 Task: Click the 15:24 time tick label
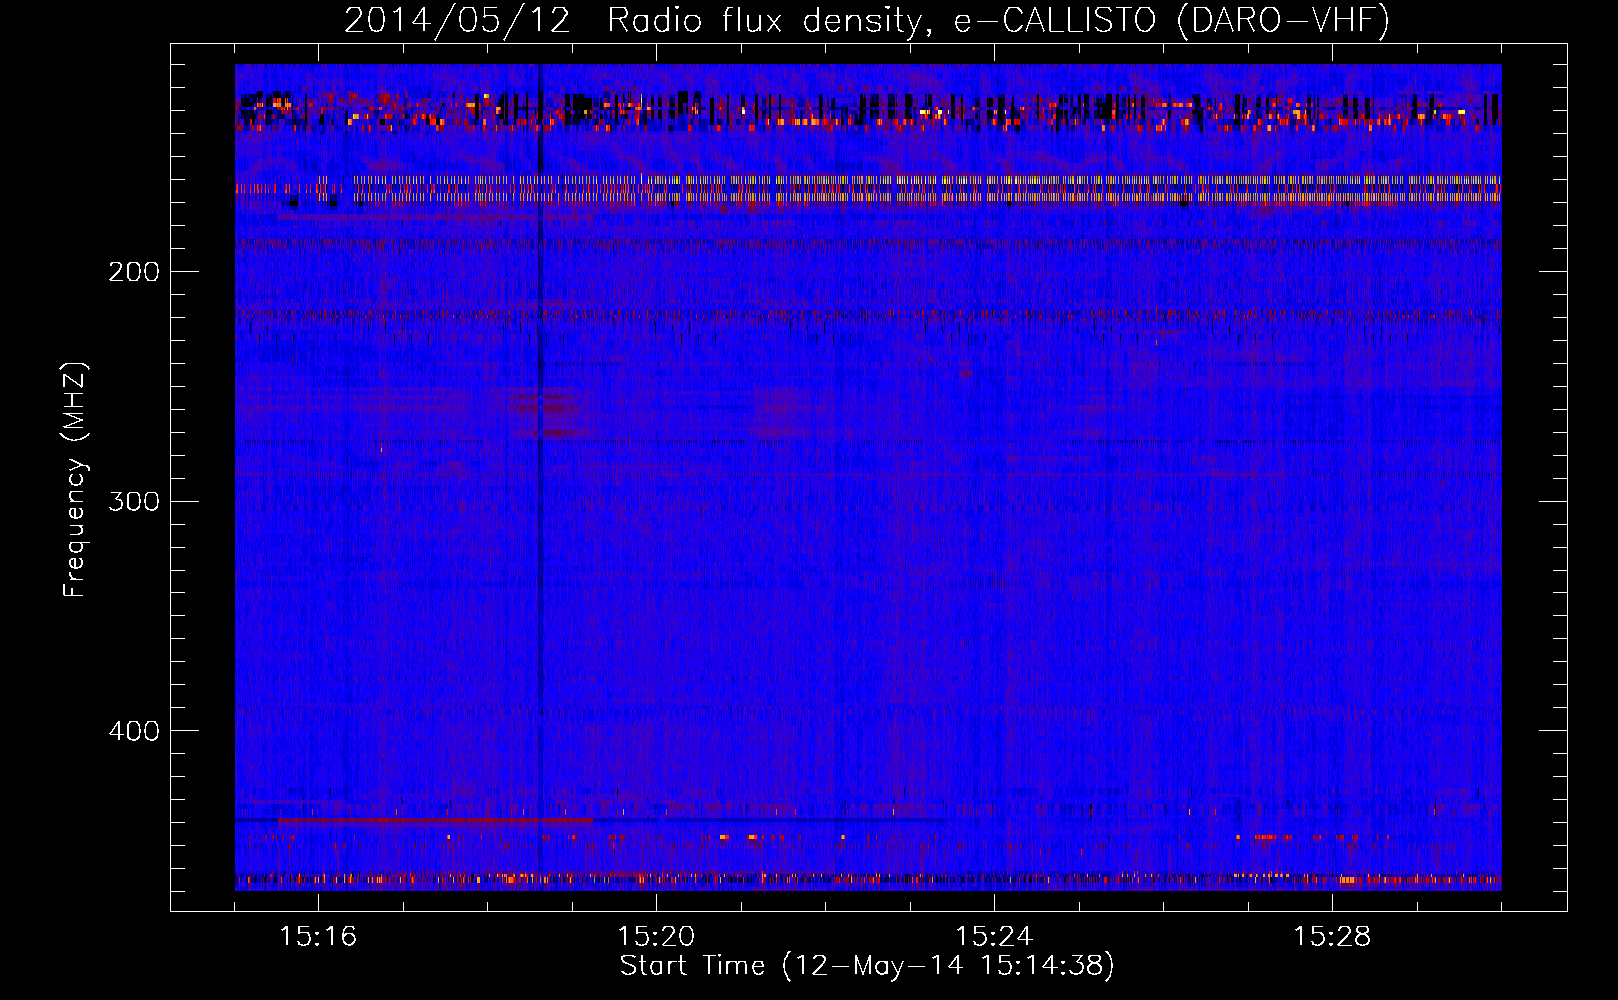pyautogui.click(x=994, y=937)
